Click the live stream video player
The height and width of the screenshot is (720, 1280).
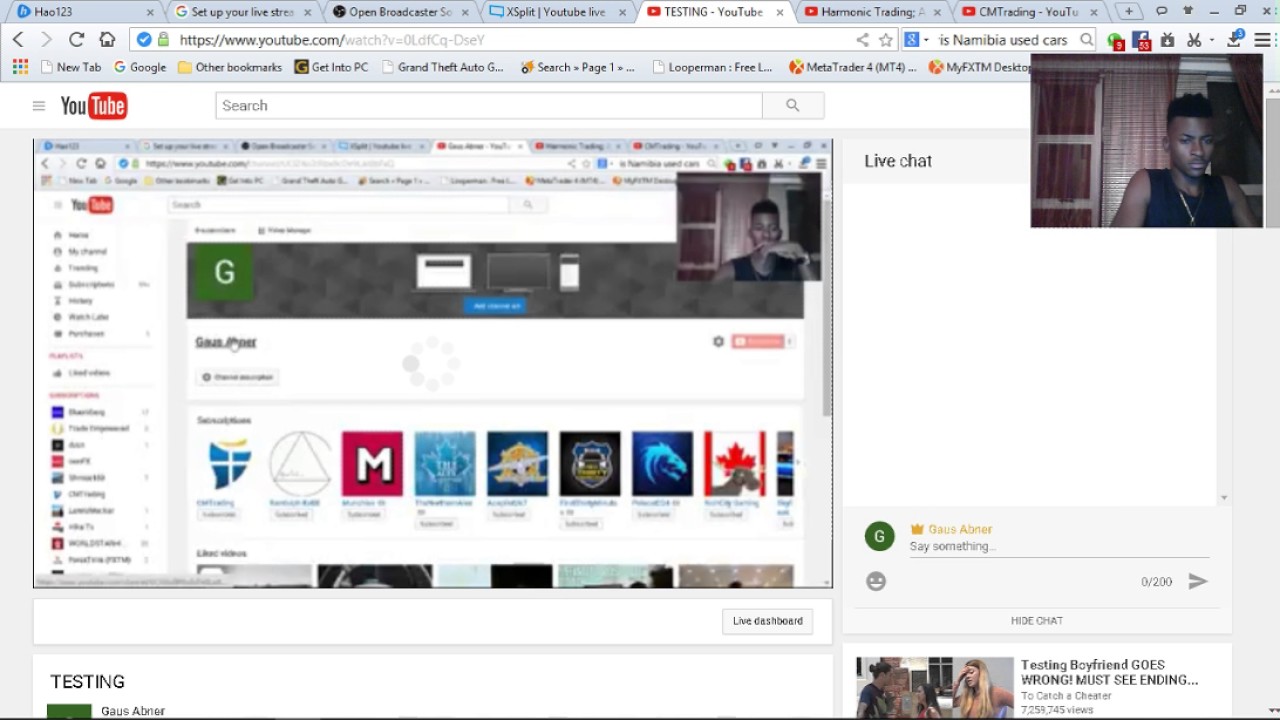[432, 363]
